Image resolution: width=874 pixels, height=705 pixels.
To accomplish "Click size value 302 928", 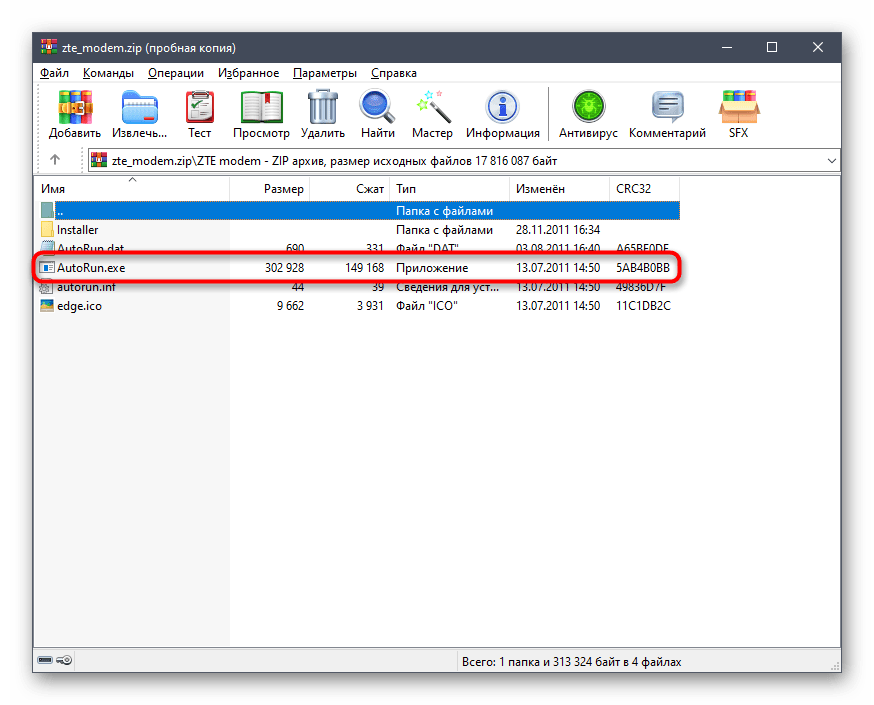I will 284,268.
